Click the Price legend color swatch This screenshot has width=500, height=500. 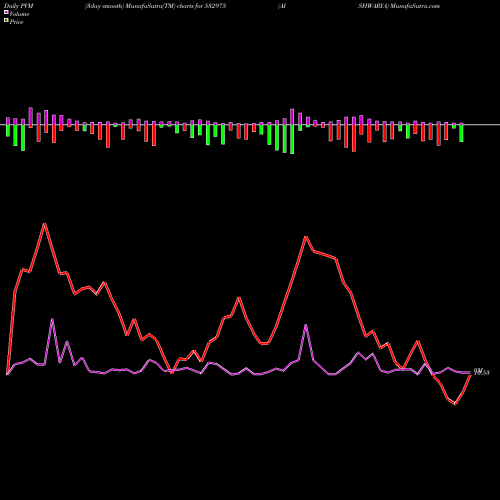[6, 21]
